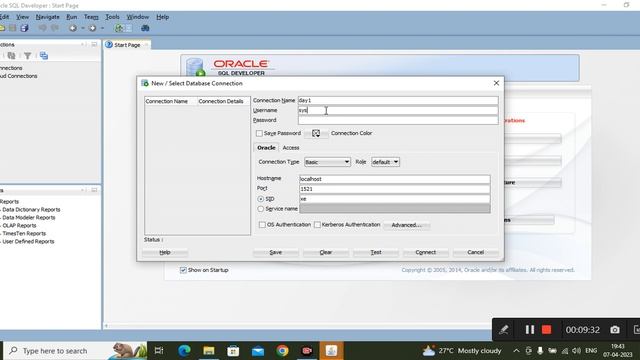Click the Filter funnel icon in the Connections panel
640x360 pixels.
(27, 56)
